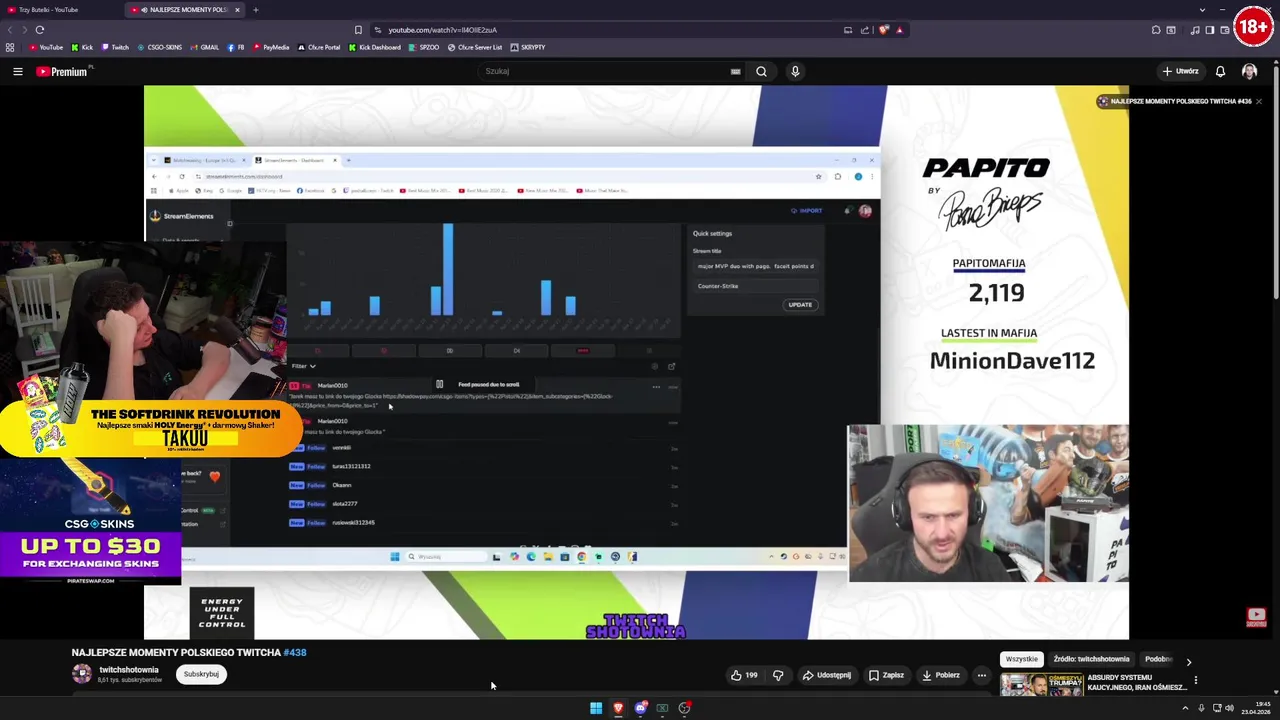
Task: Open the Windows Start menu
Action: 596,708
